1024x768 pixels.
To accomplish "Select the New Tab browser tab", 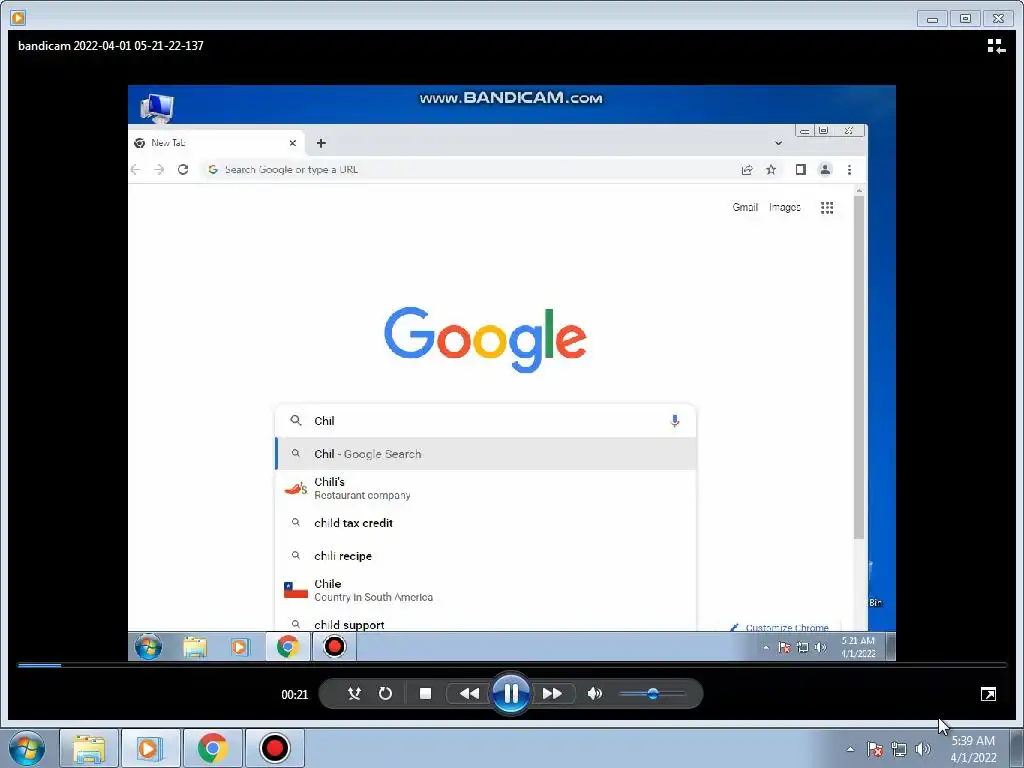I will click(216, 143).
